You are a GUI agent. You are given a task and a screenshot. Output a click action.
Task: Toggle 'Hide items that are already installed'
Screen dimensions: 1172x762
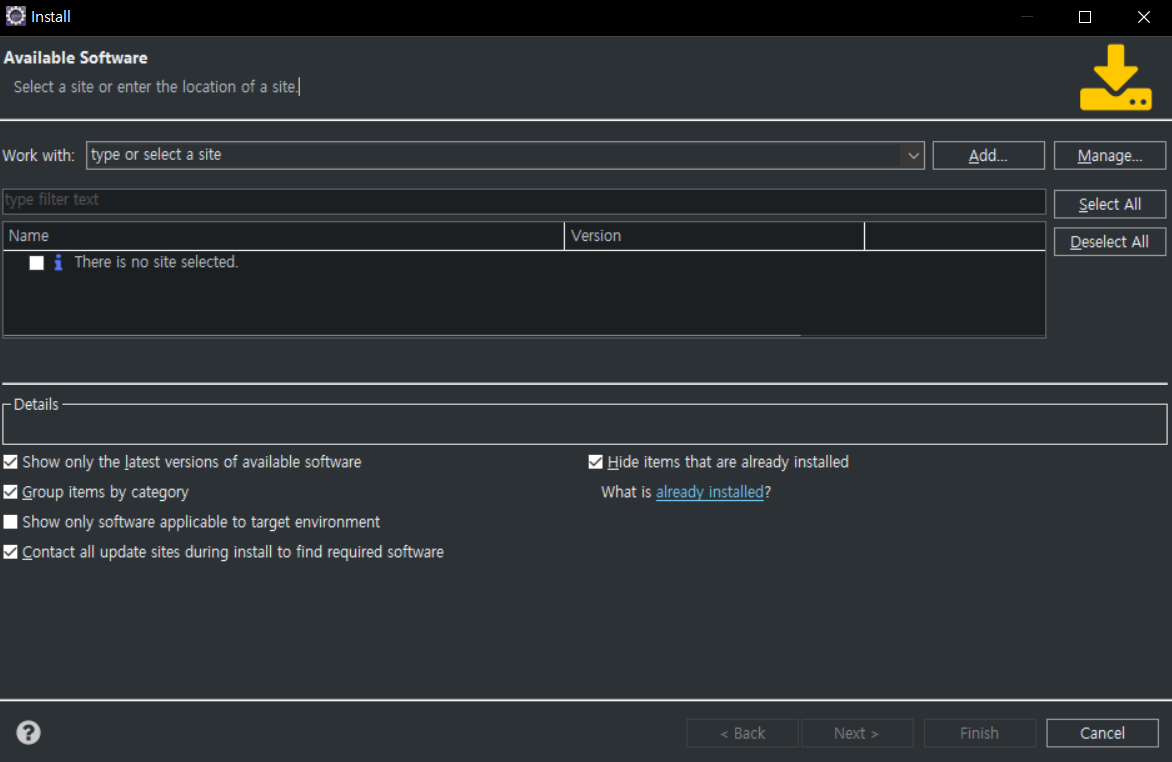596,462
